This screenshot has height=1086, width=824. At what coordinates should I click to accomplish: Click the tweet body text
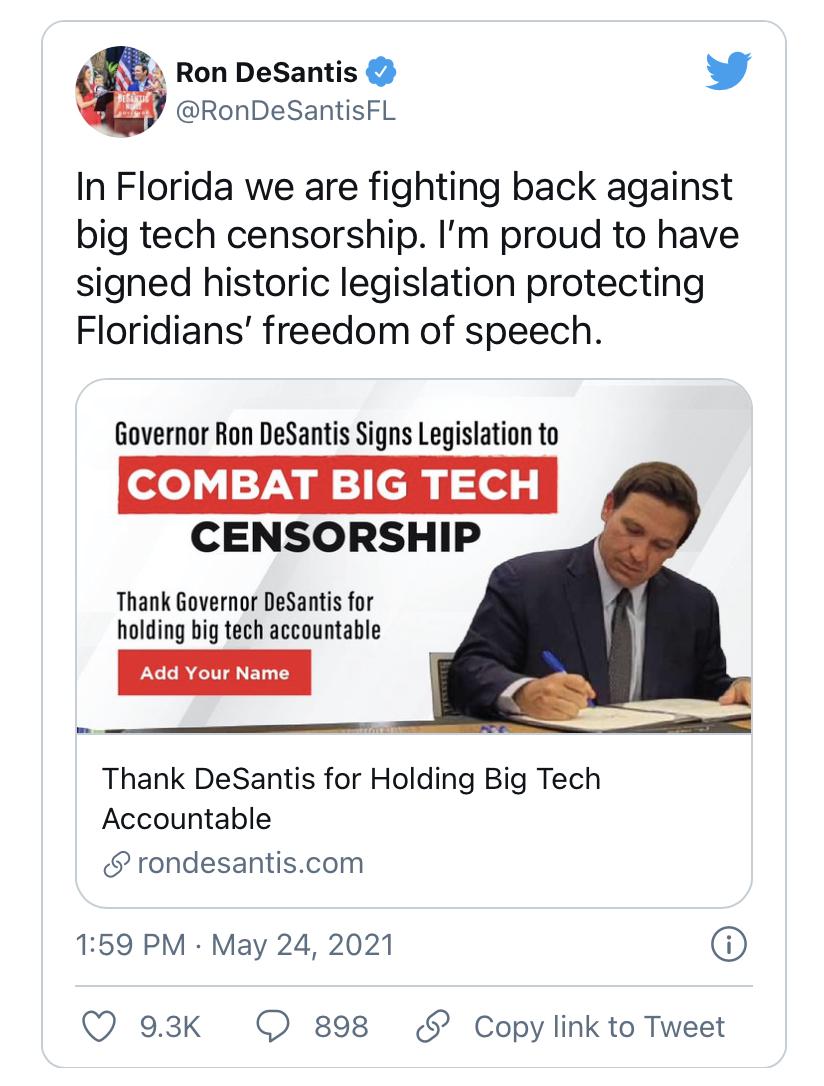pos(405,257)
